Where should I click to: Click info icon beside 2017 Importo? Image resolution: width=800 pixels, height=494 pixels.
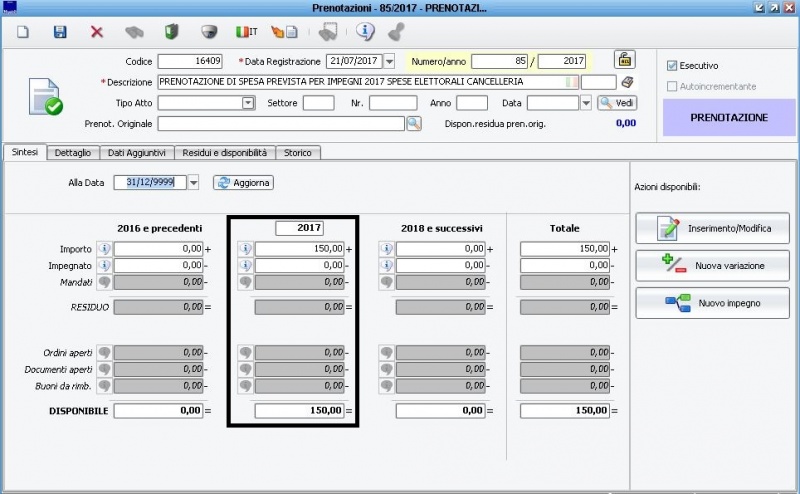(x=245, y=248)
